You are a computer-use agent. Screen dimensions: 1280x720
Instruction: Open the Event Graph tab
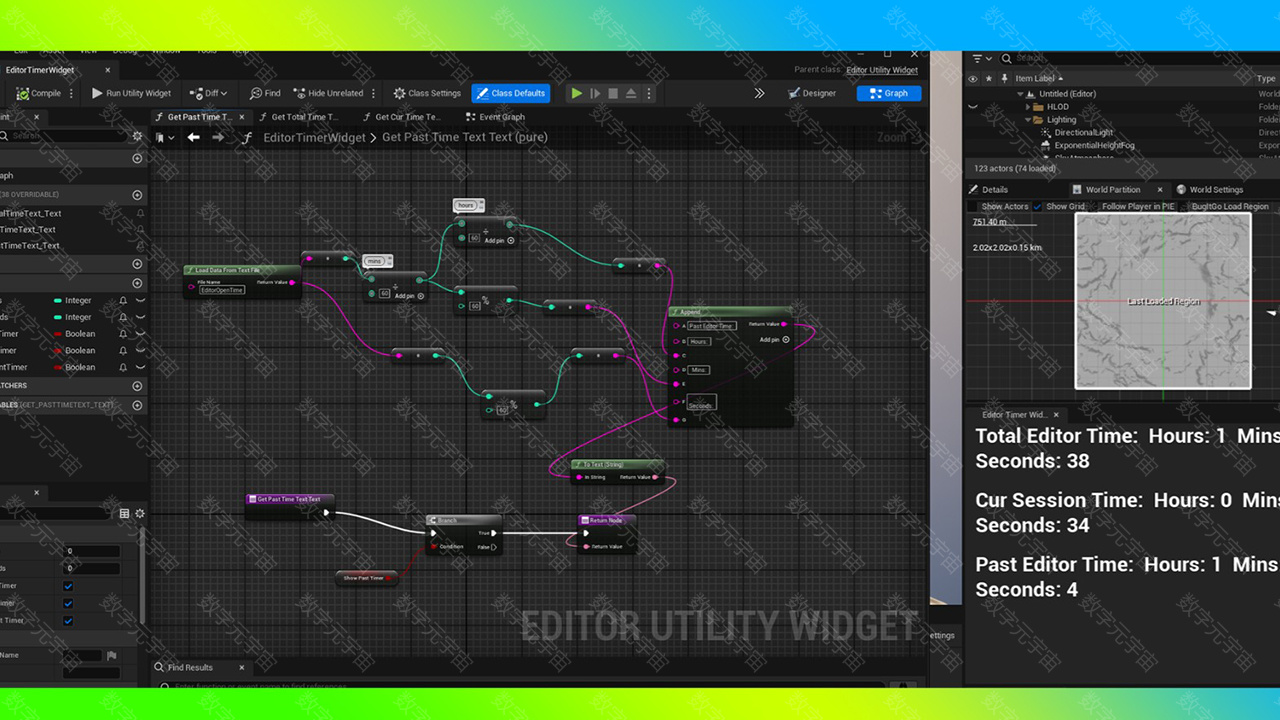pyautogui.click(x=495, y=117)
